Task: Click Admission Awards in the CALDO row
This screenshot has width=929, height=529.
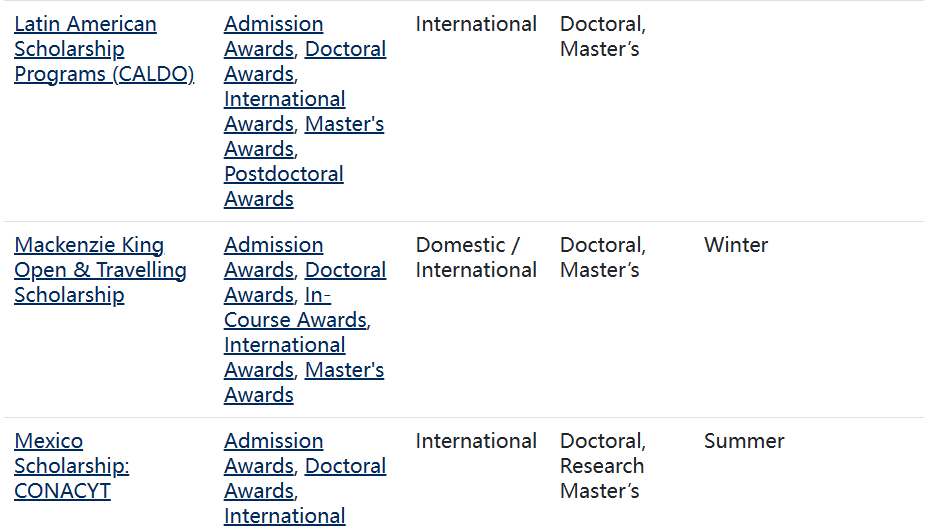Action: [x=273, y=24]
